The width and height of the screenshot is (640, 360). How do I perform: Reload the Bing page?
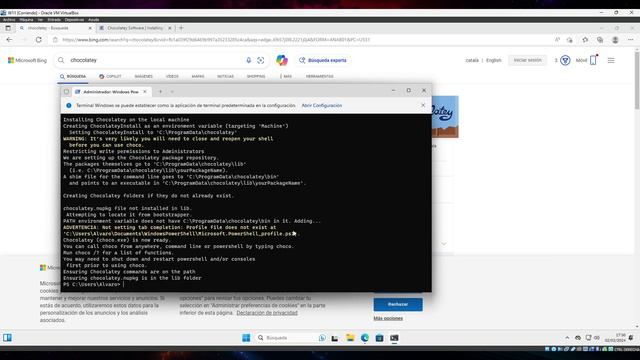pos(38,40)
